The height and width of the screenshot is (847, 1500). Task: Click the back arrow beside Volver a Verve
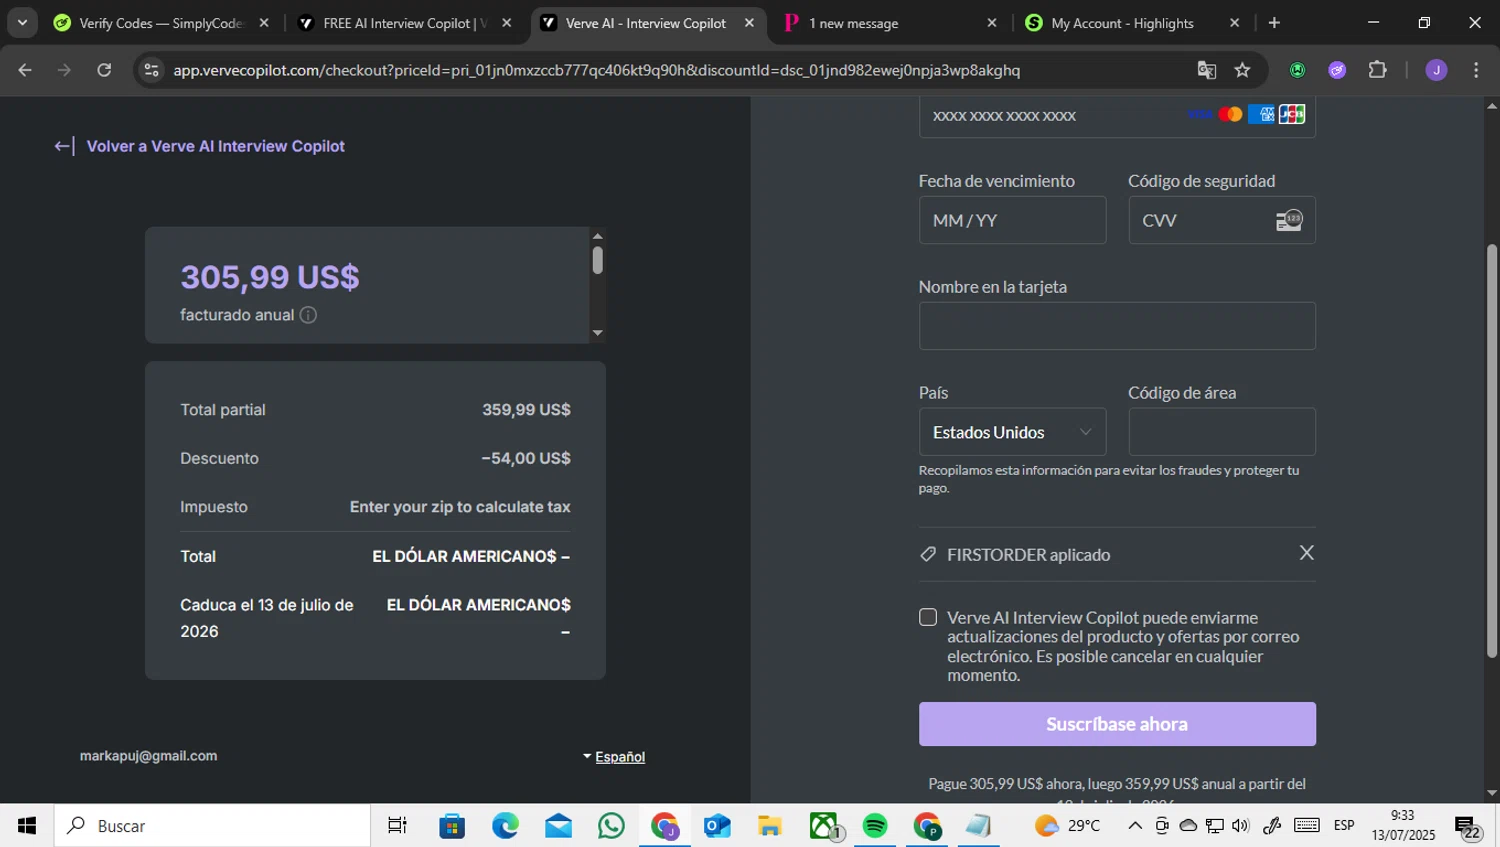click(63, 146)
